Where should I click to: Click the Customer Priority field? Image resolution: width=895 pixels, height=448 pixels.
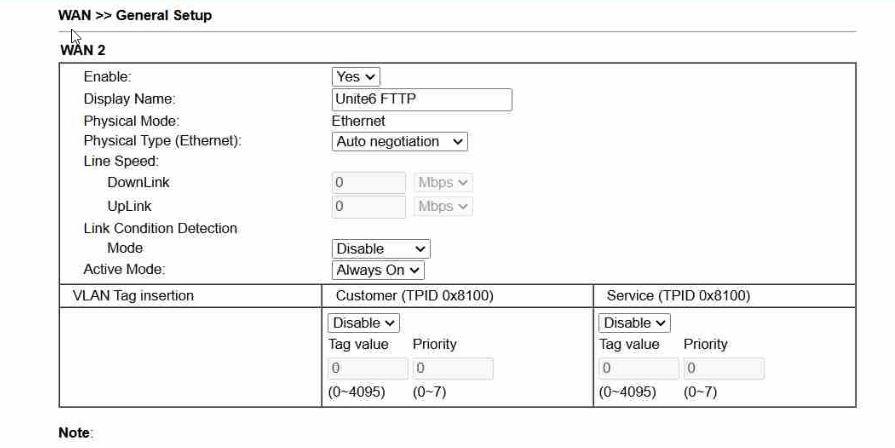coord(452,368)
